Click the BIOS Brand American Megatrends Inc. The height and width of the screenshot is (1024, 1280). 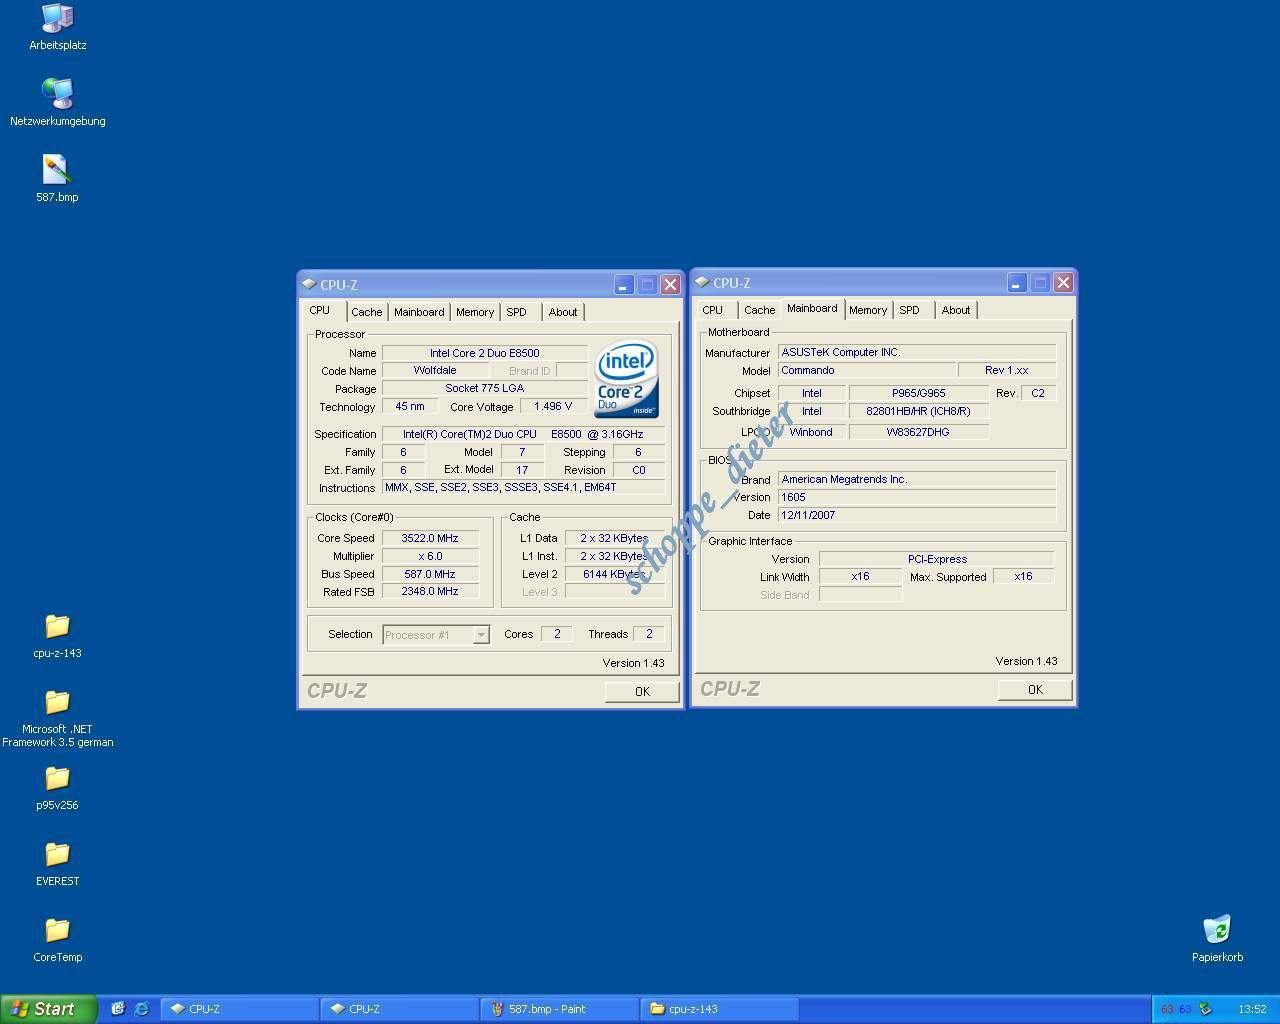click(917, 480)
